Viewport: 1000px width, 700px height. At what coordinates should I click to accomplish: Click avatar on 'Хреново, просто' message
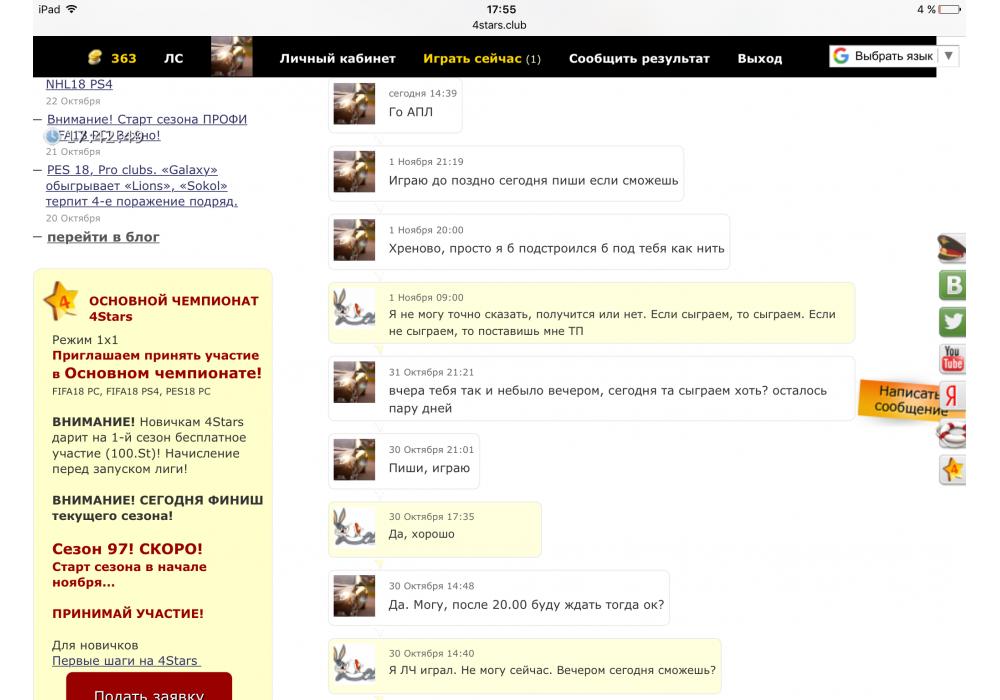point(354,240)
